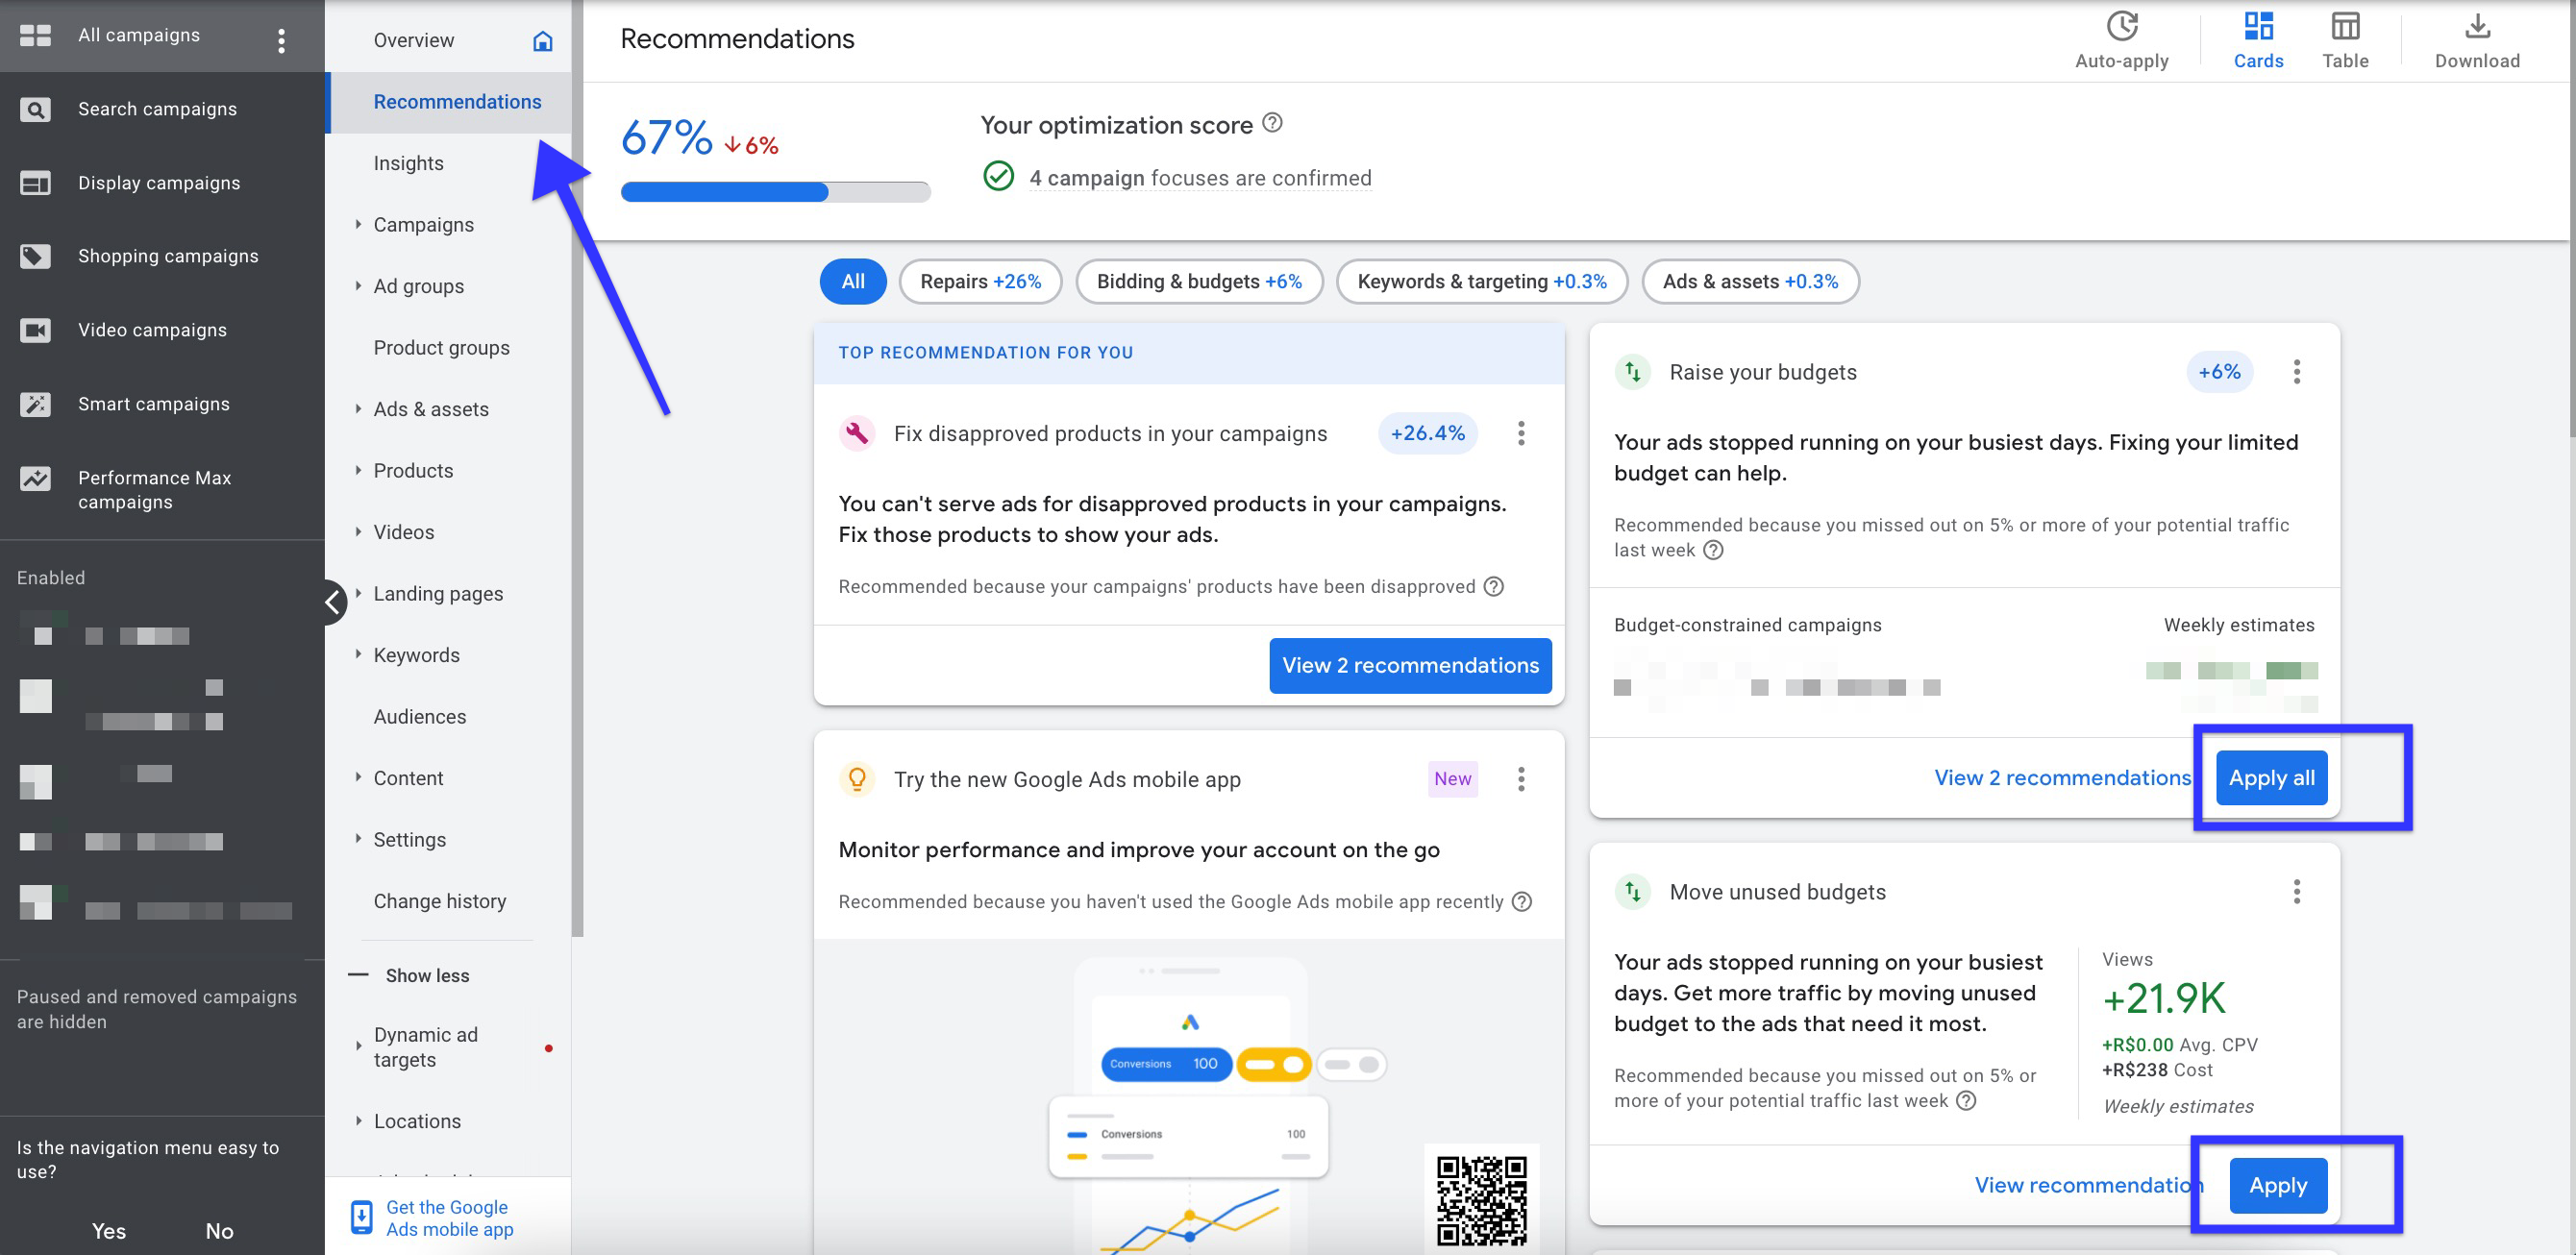Viewport: 2576px width, 1255px height.
Task: Expand the Videos menu section
Action: (x=358, y=532)
